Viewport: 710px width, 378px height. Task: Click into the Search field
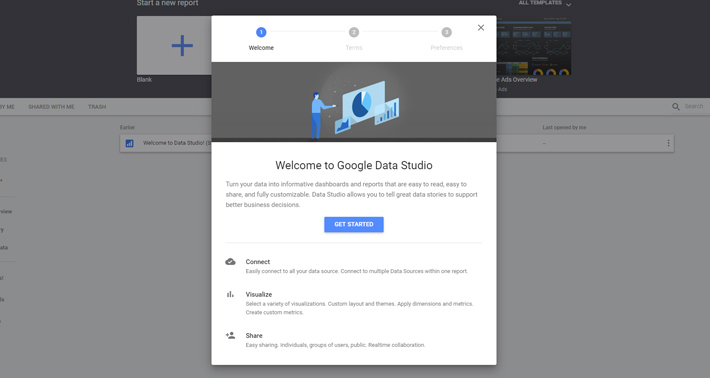click(x=694, y=106)
